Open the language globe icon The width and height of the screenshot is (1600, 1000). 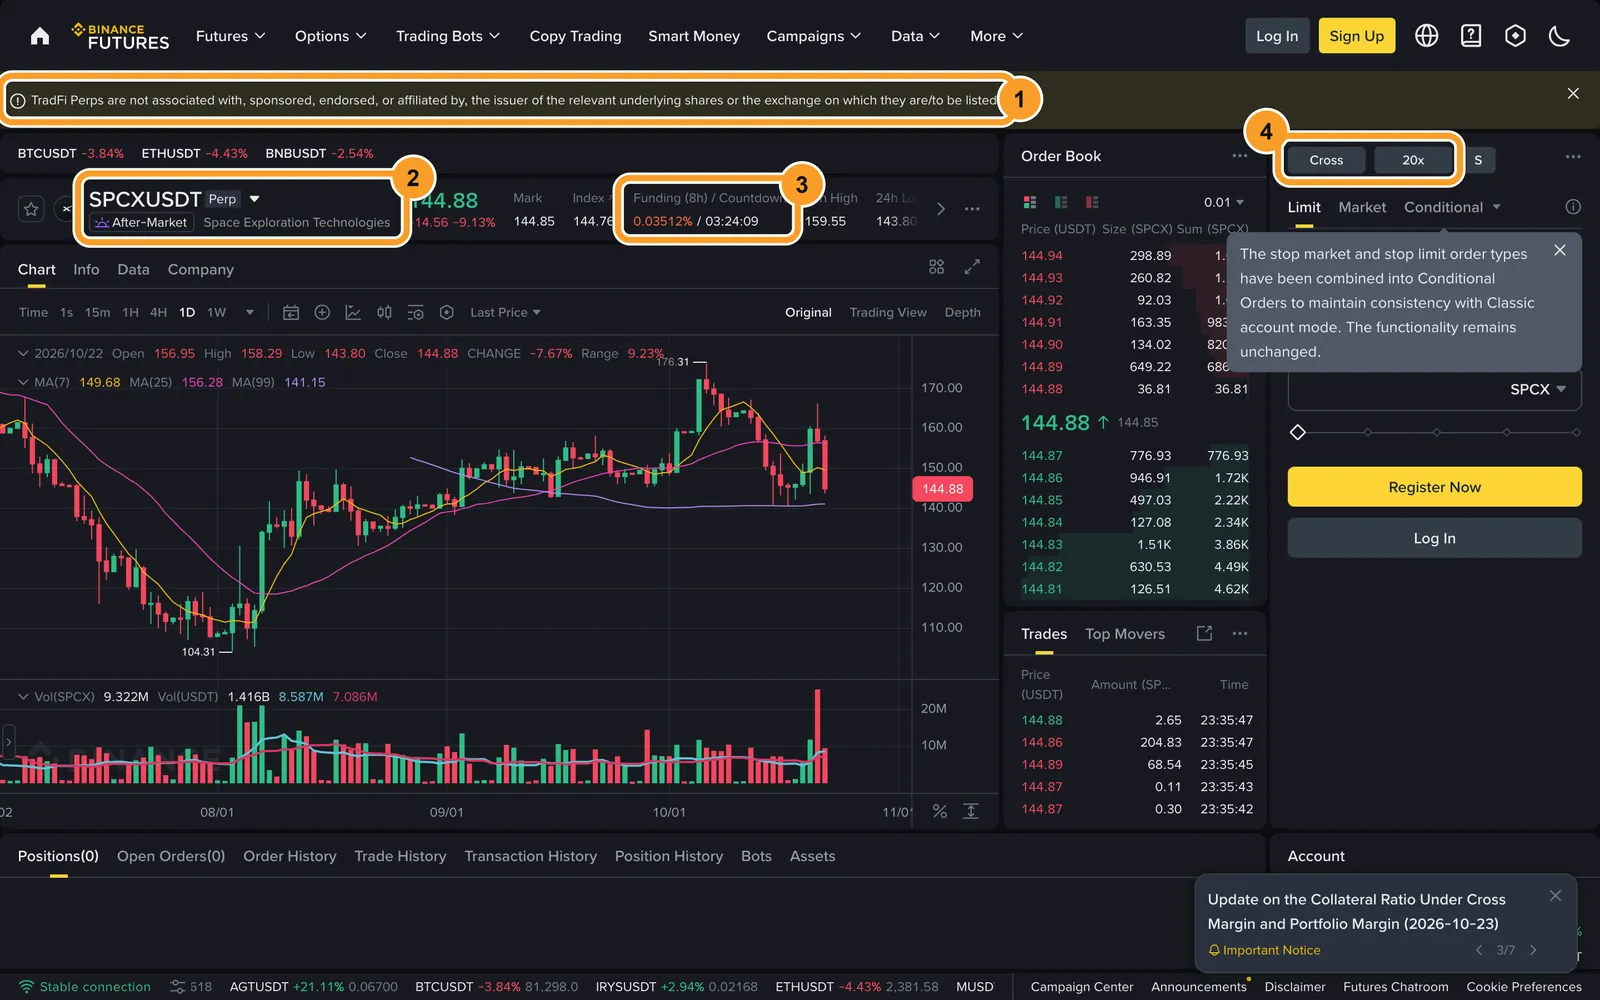coord(1427,36)
